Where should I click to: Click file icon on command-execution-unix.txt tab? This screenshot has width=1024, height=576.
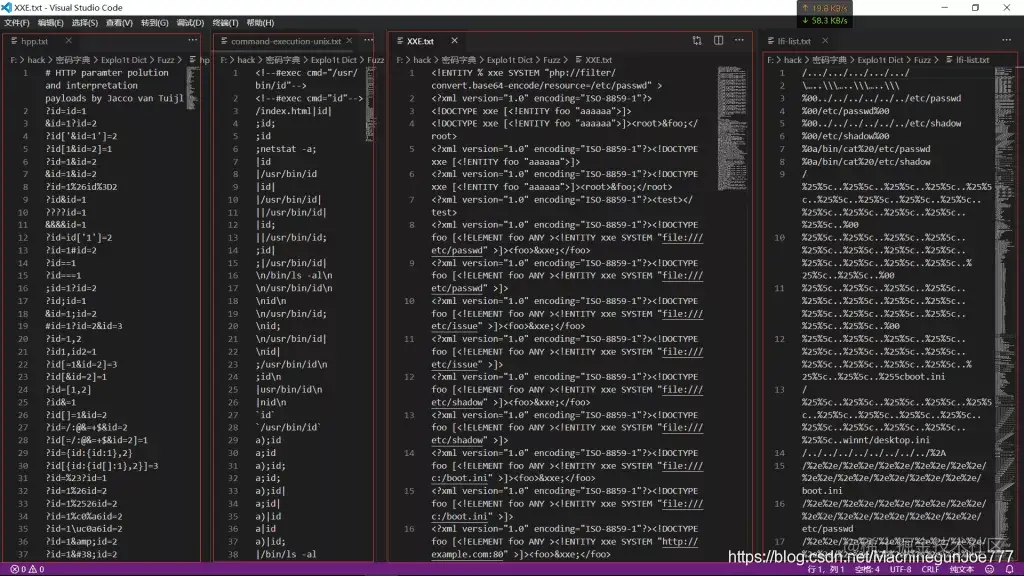pyautogui.click(x=224, y=41)
